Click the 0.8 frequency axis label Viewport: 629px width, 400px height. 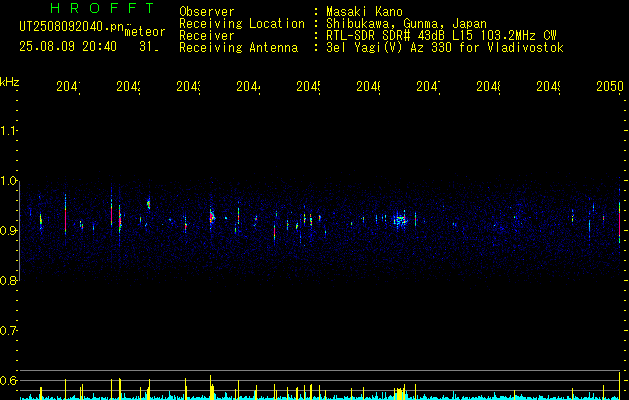(8, 281)
